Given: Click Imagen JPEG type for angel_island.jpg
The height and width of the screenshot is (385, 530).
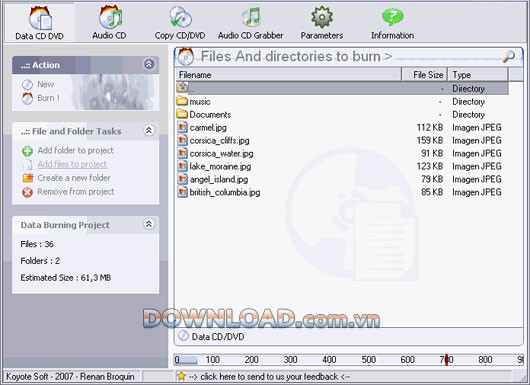Looking at the screenshot, I should point(477,179).
